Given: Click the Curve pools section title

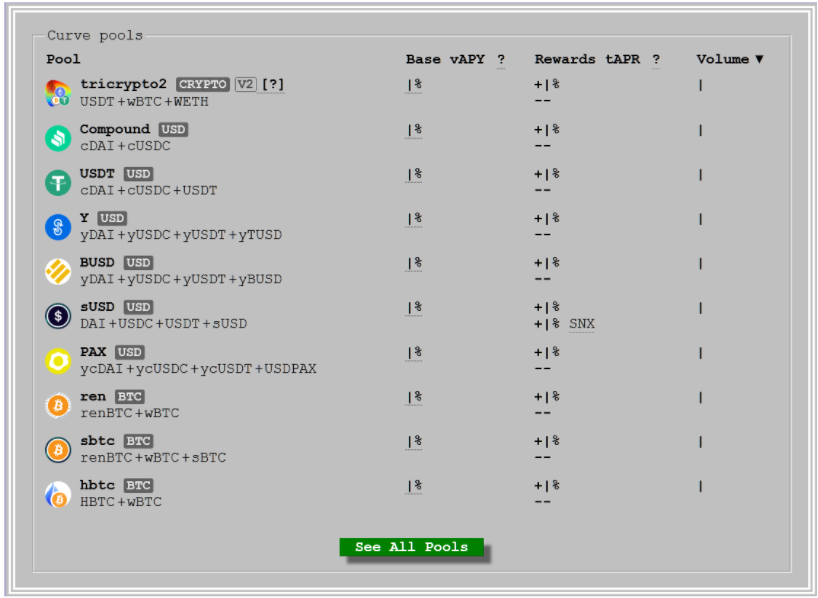Looking at the screenshot, I should click(x=94, y=35).
